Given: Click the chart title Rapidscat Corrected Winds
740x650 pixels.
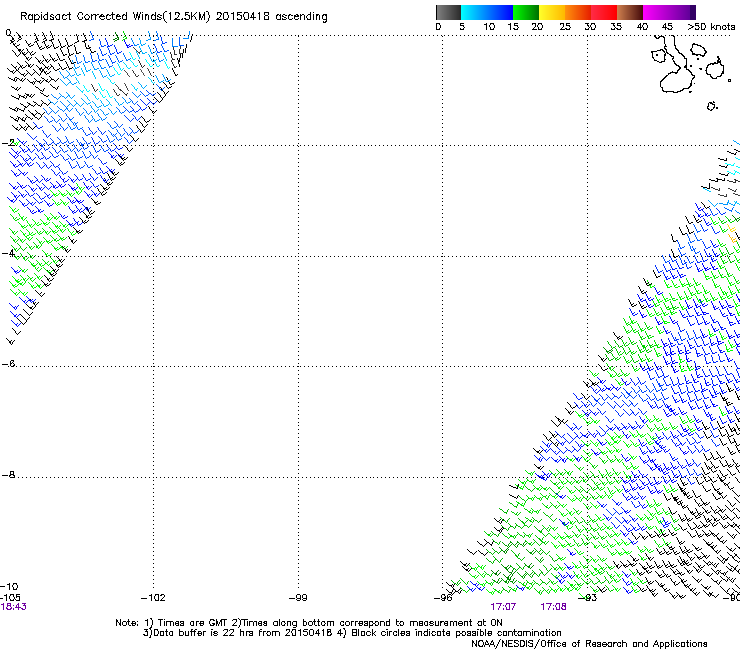Looking at the screenshot, I should 174,17.
